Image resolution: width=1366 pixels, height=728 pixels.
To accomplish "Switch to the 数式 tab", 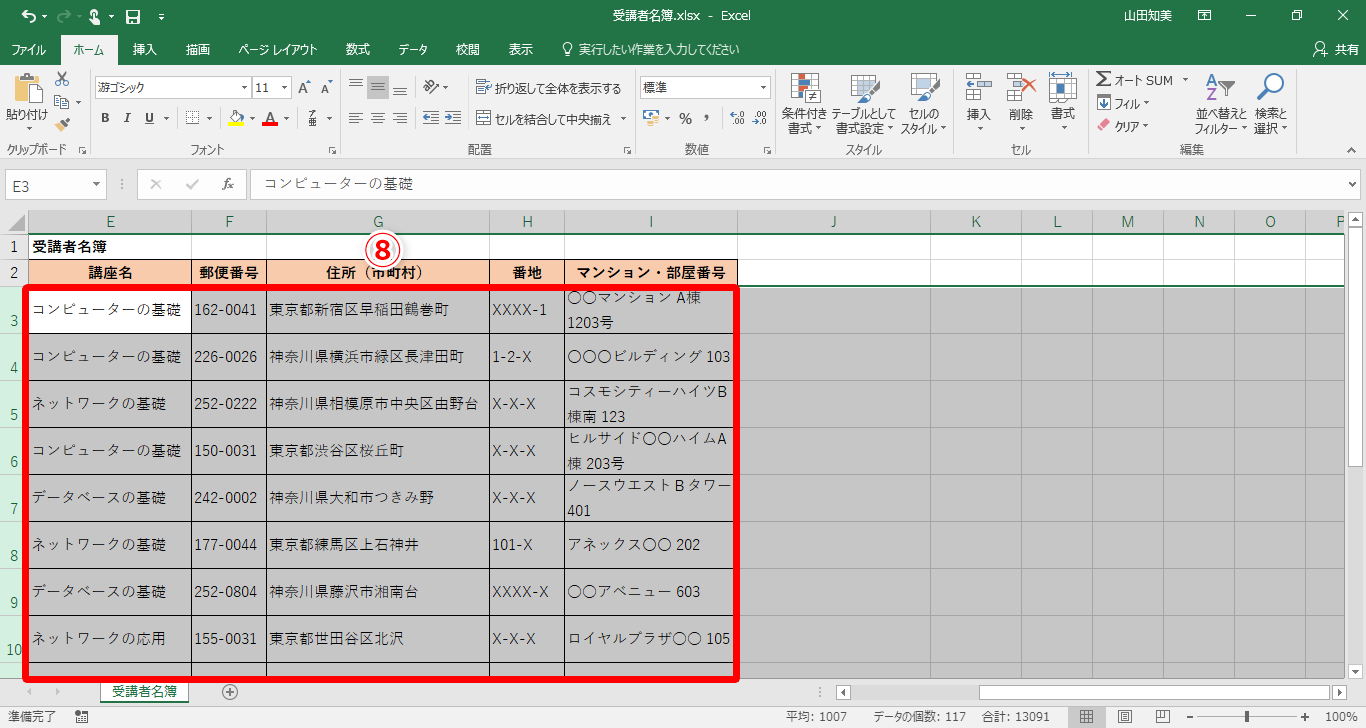I will [358, 49].
